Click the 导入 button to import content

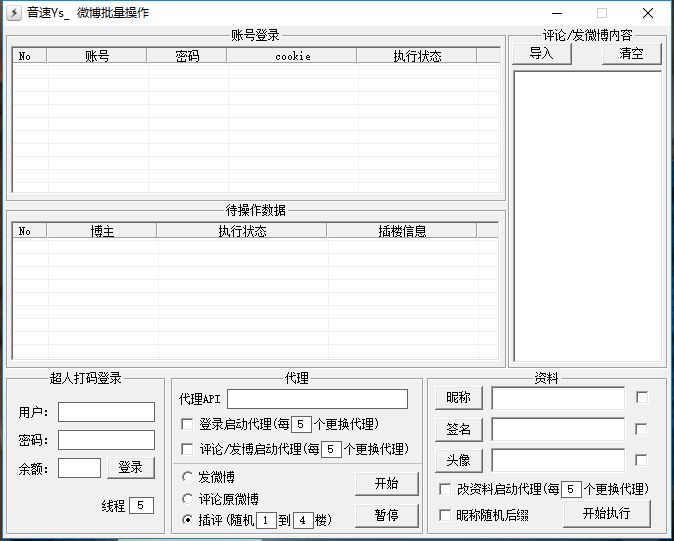[541, 54]
